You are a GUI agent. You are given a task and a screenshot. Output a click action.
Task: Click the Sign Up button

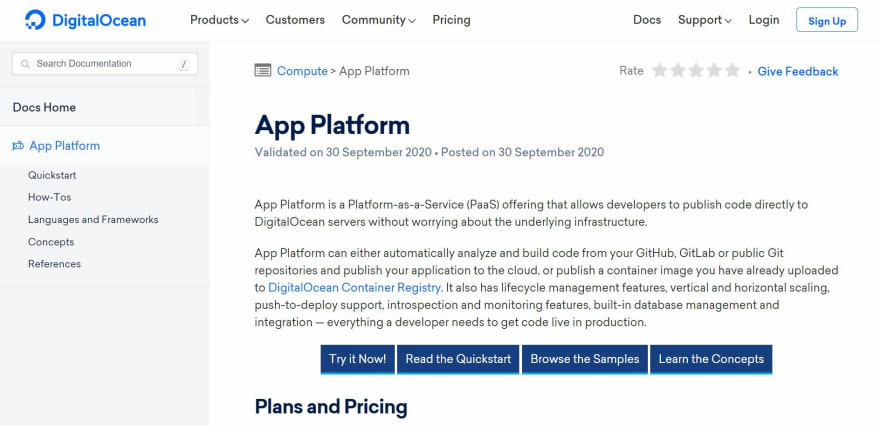(827, 20)
